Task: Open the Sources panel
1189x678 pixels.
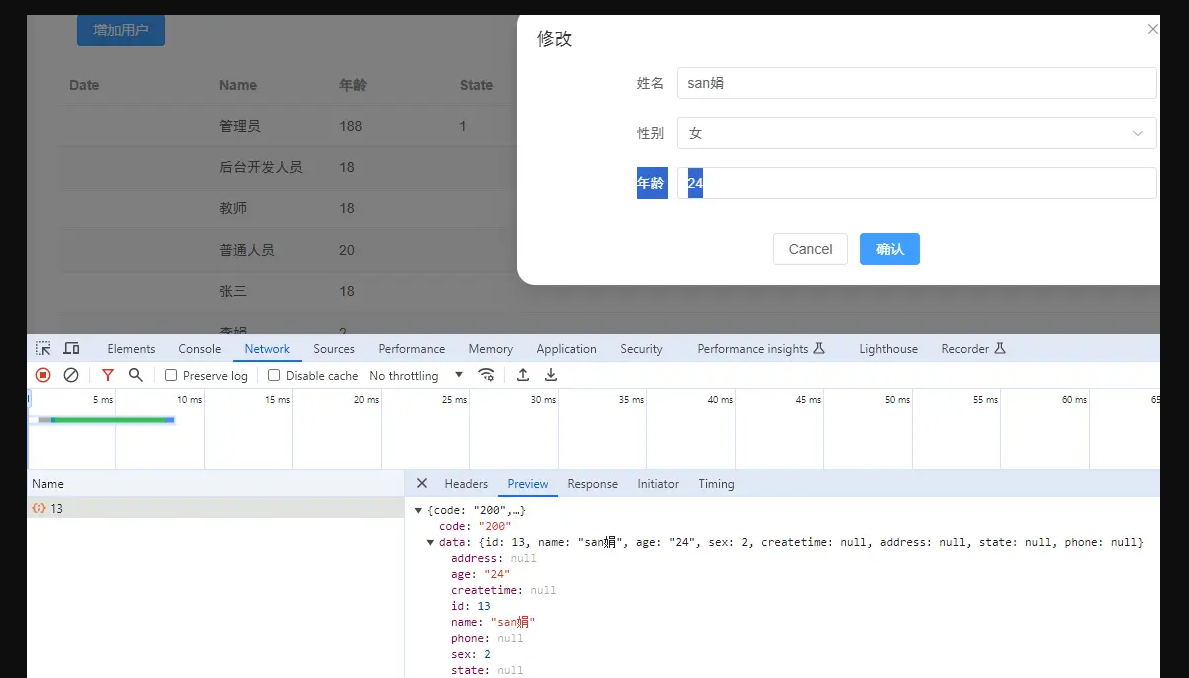Action: pos(334,349)
